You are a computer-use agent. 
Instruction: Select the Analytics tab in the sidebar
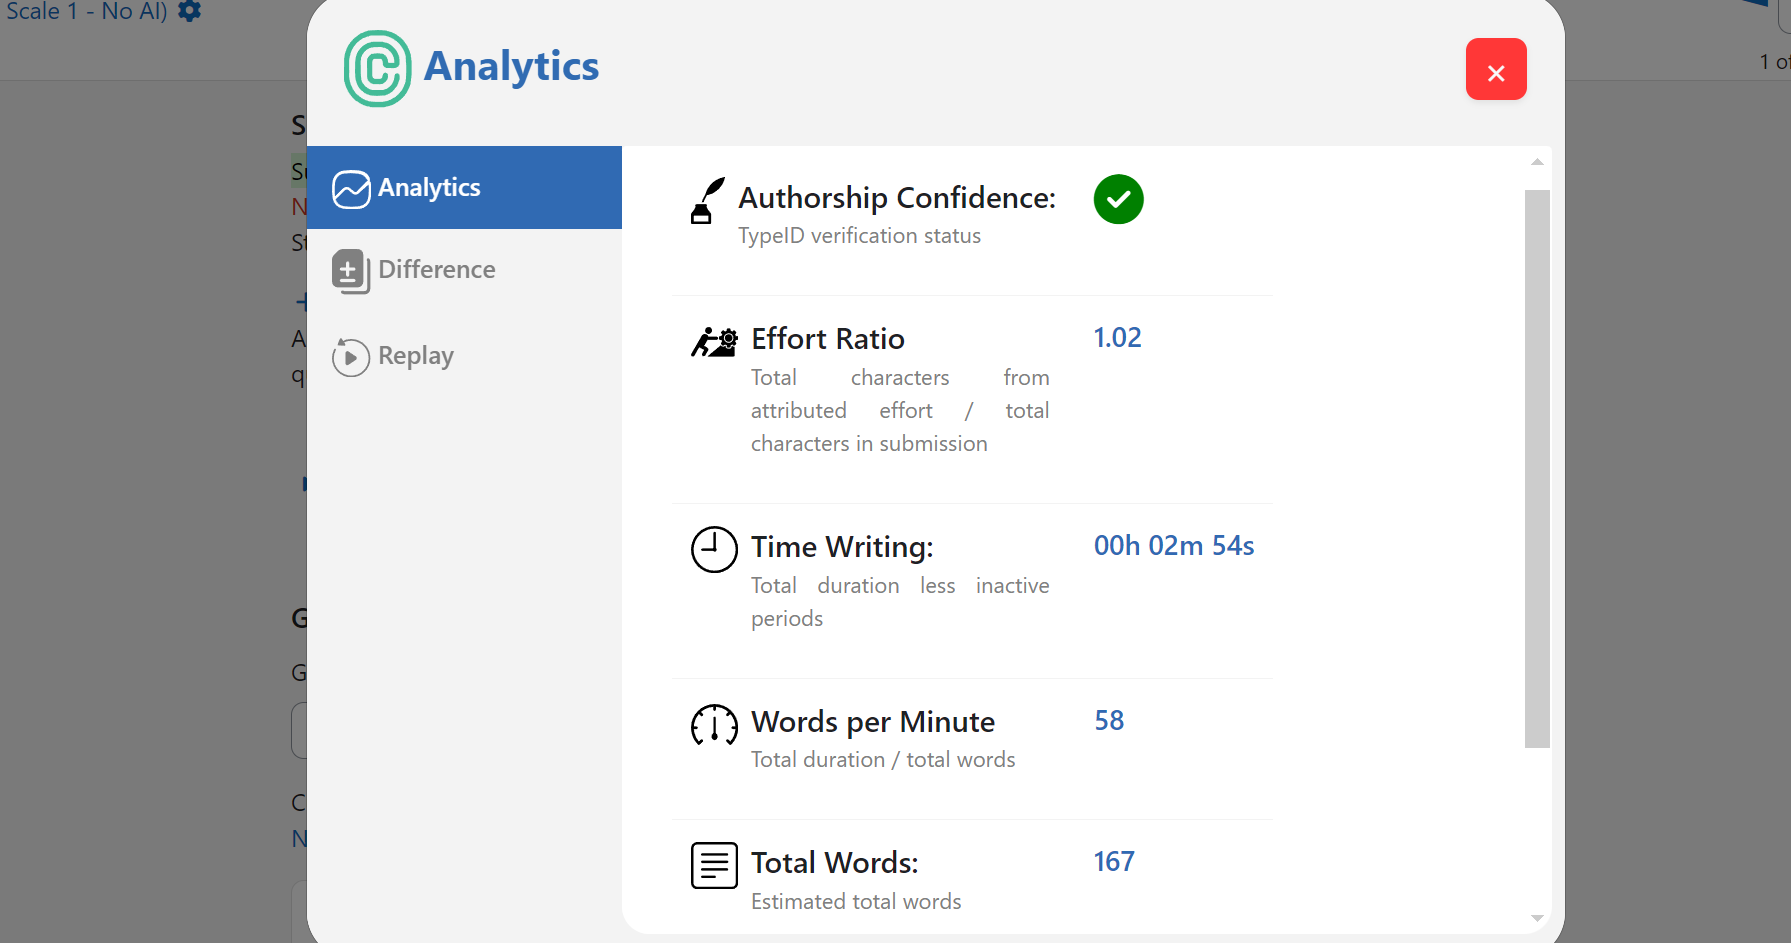(429, 188)
